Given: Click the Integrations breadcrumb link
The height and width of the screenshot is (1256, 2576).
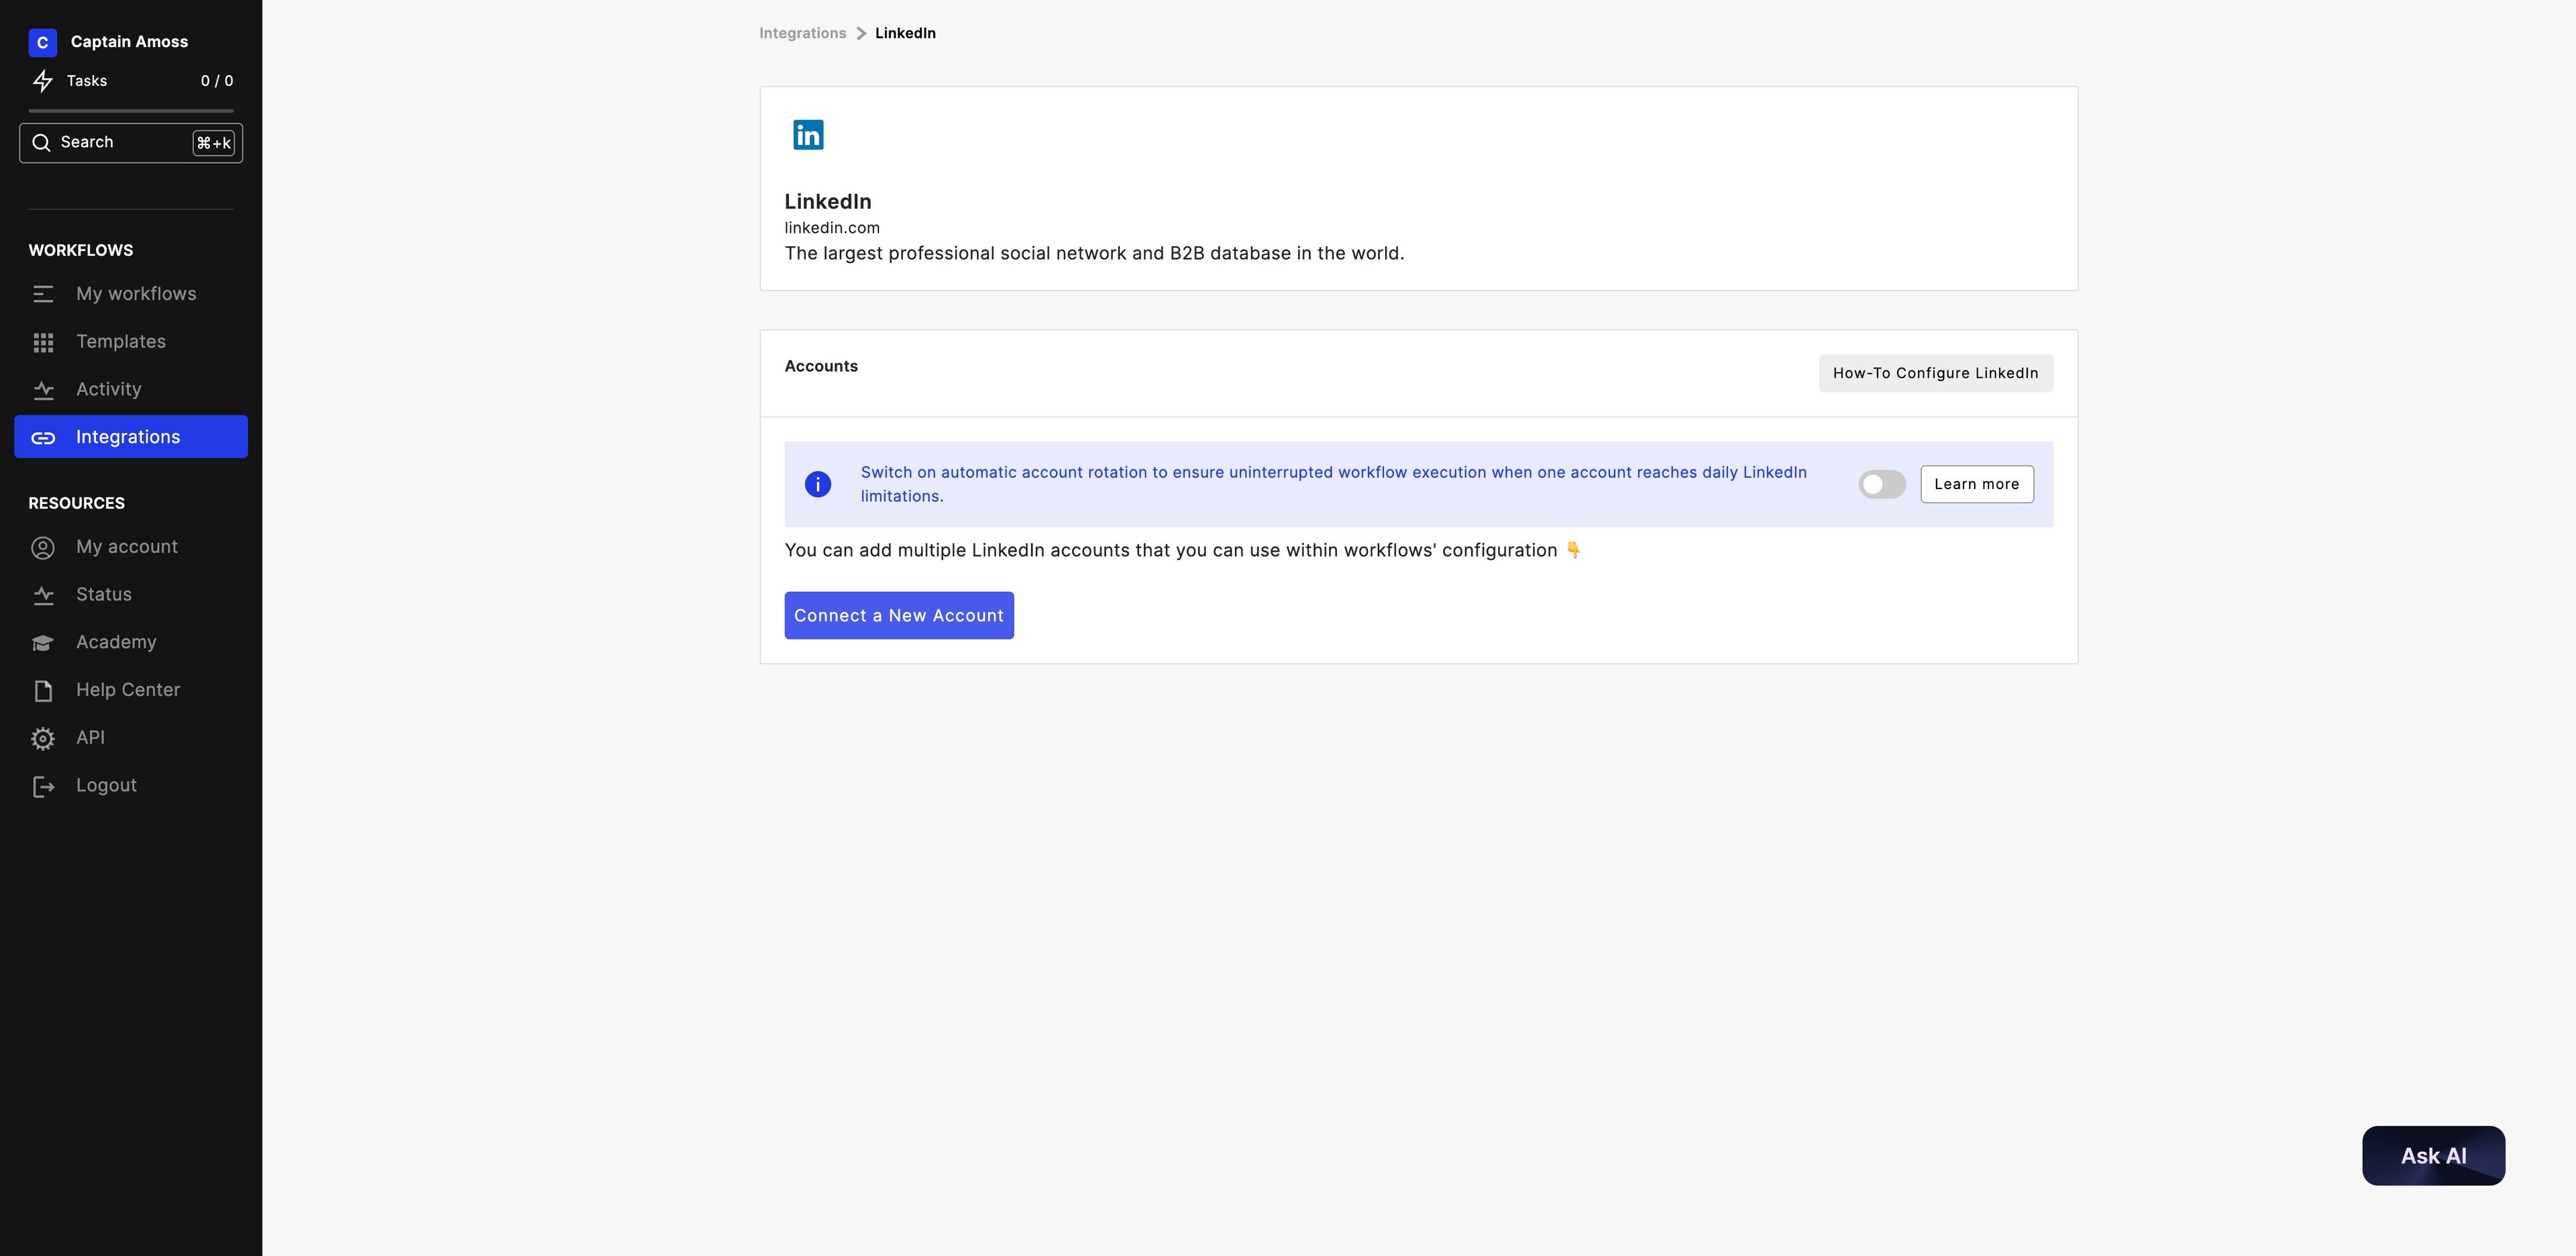Looking at the screenshot, I should 802,33.
